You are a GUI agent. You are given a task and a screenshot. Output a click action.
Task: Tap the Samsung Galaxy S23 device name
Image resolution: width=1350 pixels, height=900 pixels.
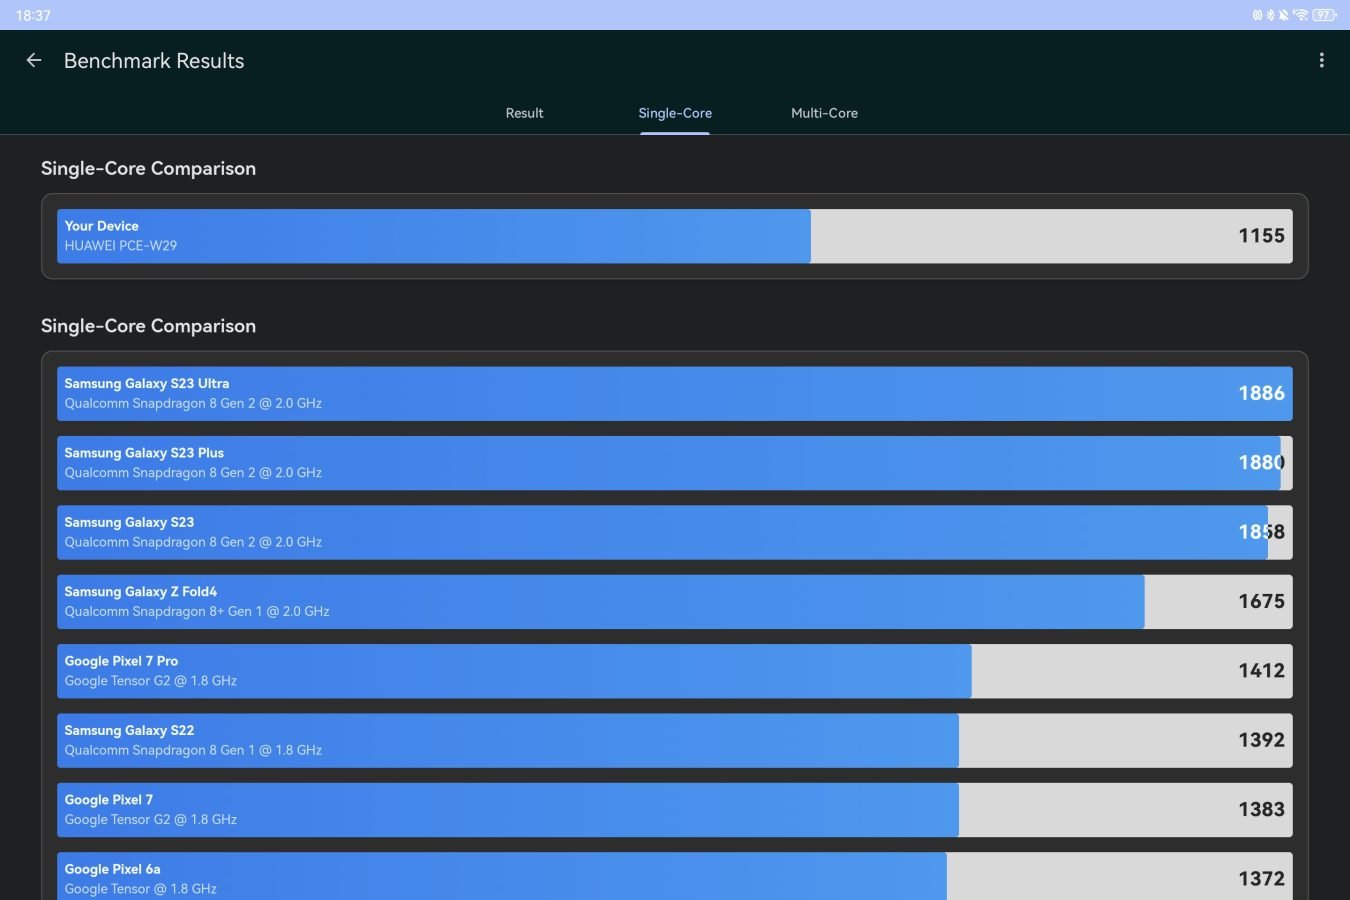coord(129,522)
